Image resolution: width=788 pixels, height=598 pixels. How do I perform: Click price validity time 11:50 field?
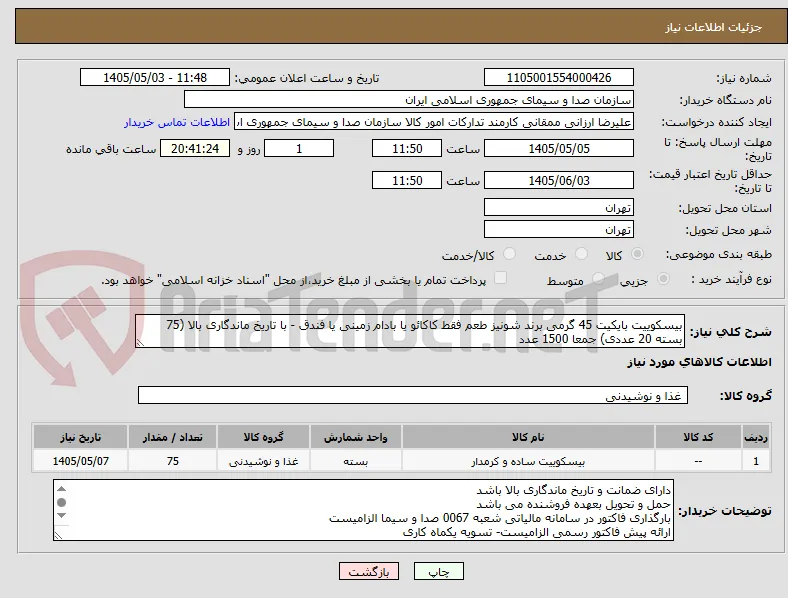(x=407, y=180)
